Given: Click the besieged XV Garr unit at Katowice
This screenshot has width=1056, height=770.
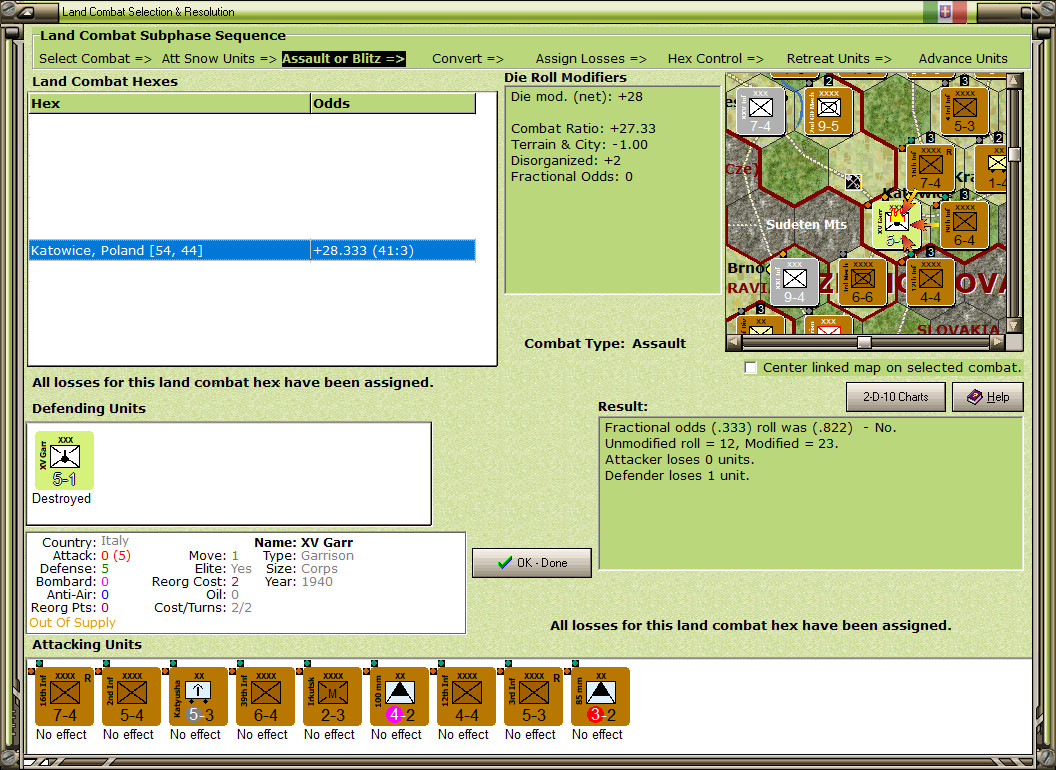Looking at the screenshot, I should coord(896,225).
